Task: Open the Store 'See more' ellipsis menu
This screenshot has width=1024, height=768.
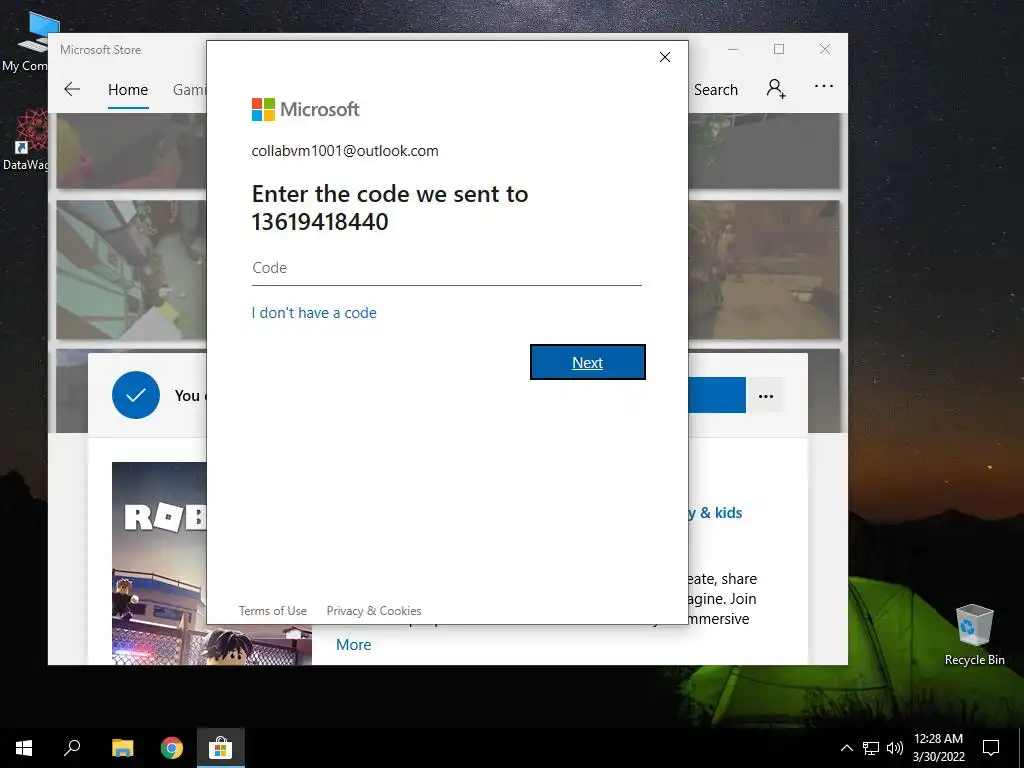Action: pos(824,86)
